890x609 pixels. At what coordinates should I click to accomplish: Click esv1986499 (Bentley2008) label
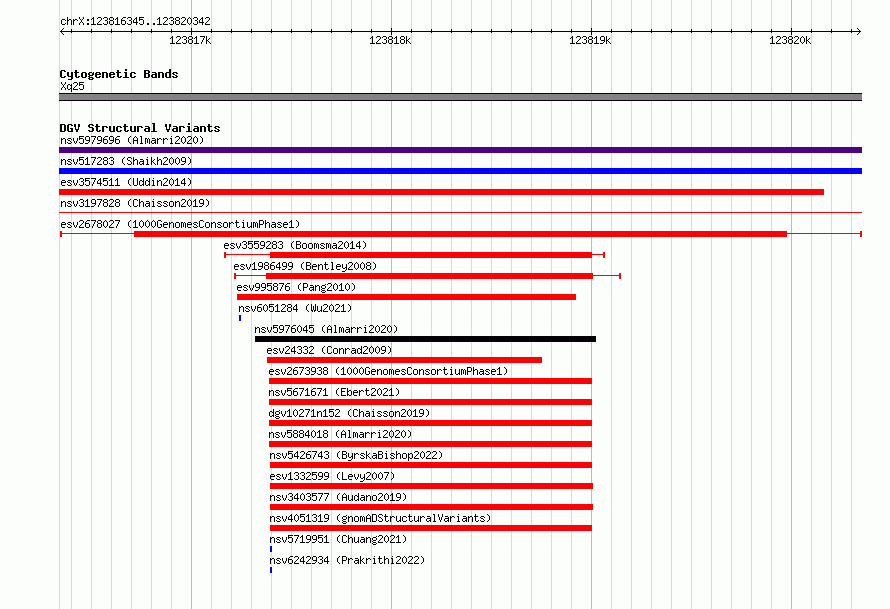pos(305,266)
